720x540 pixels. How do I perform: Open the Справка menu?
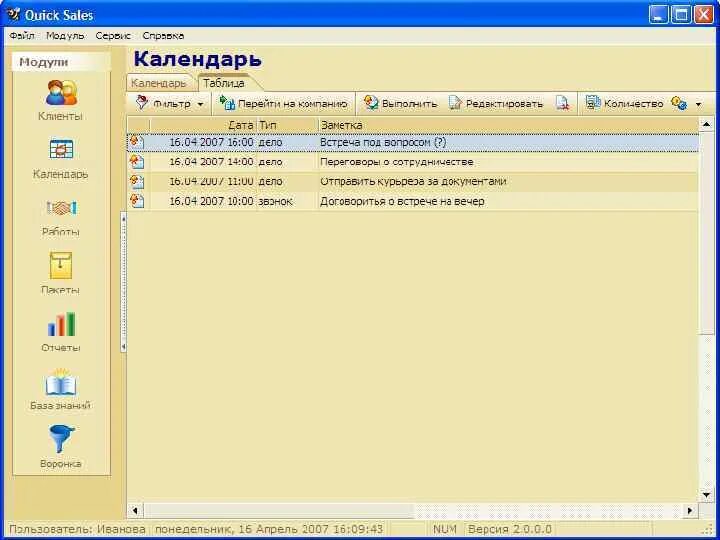pos(163,36)
